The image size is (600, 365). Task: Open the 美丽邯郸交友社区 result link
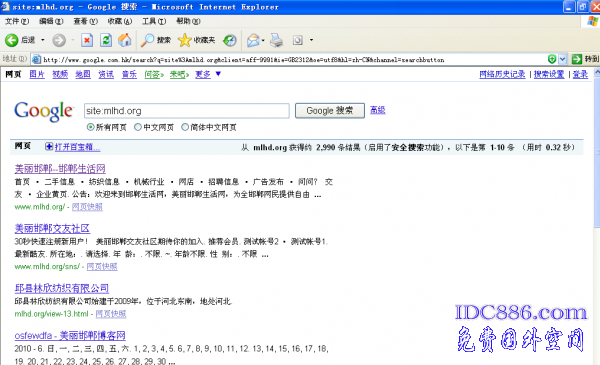pyautogui.click(x=52, y=228)
